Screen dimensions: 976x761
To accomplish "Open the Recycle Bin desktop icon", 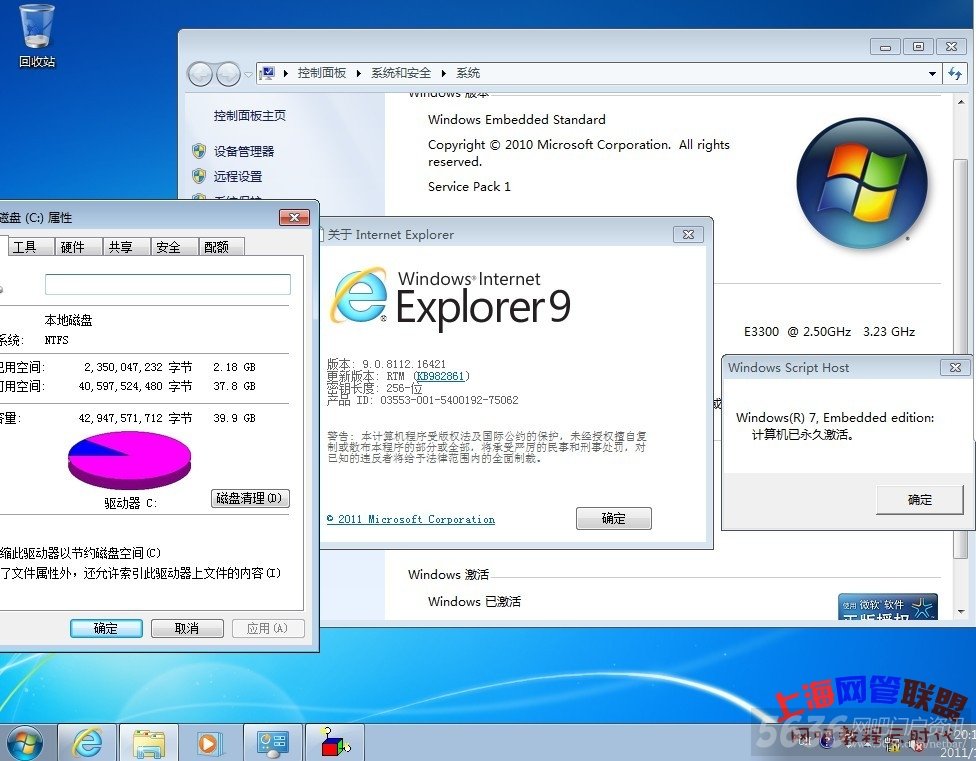I will [37, 36].
